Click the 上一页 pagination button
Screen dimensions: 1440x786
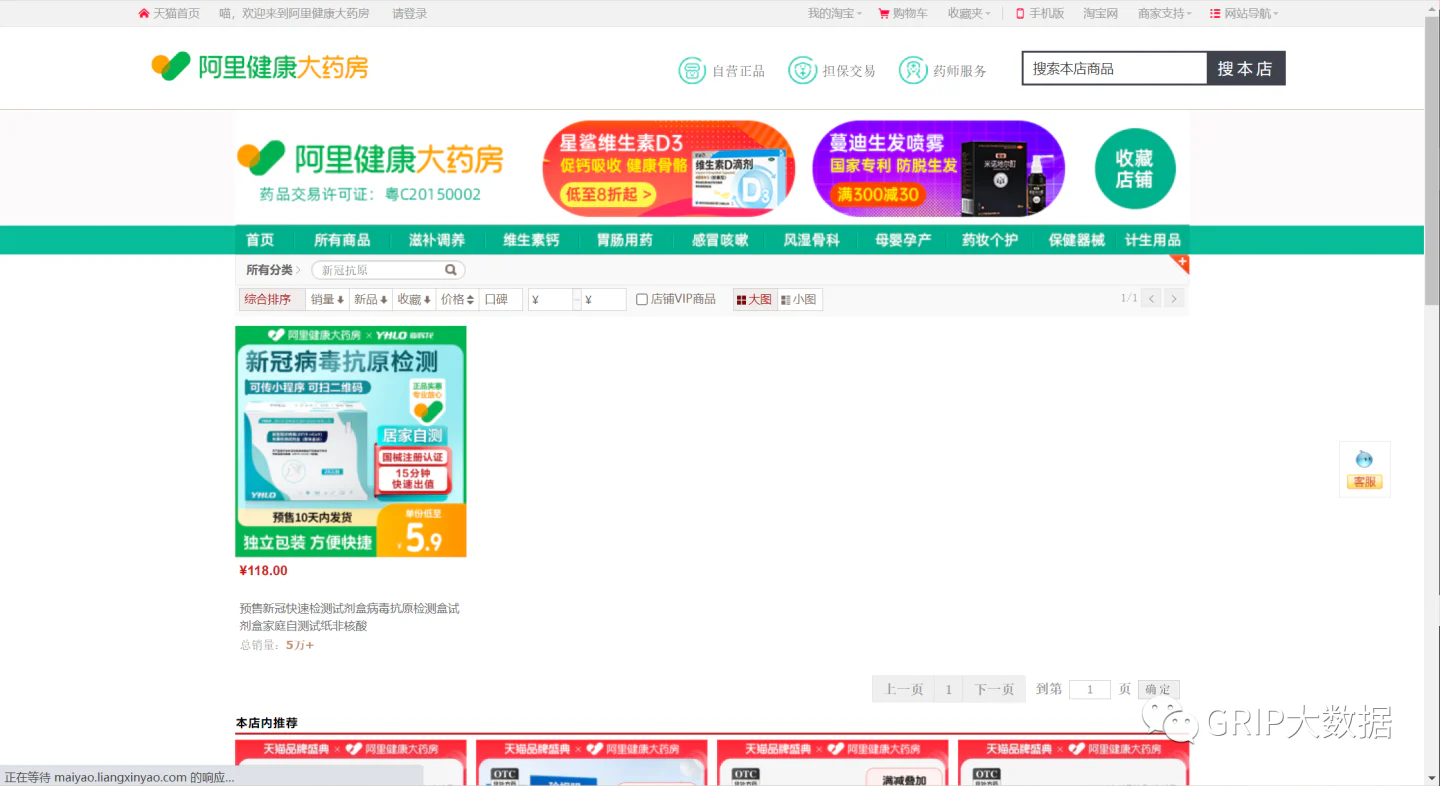[904, 689]
